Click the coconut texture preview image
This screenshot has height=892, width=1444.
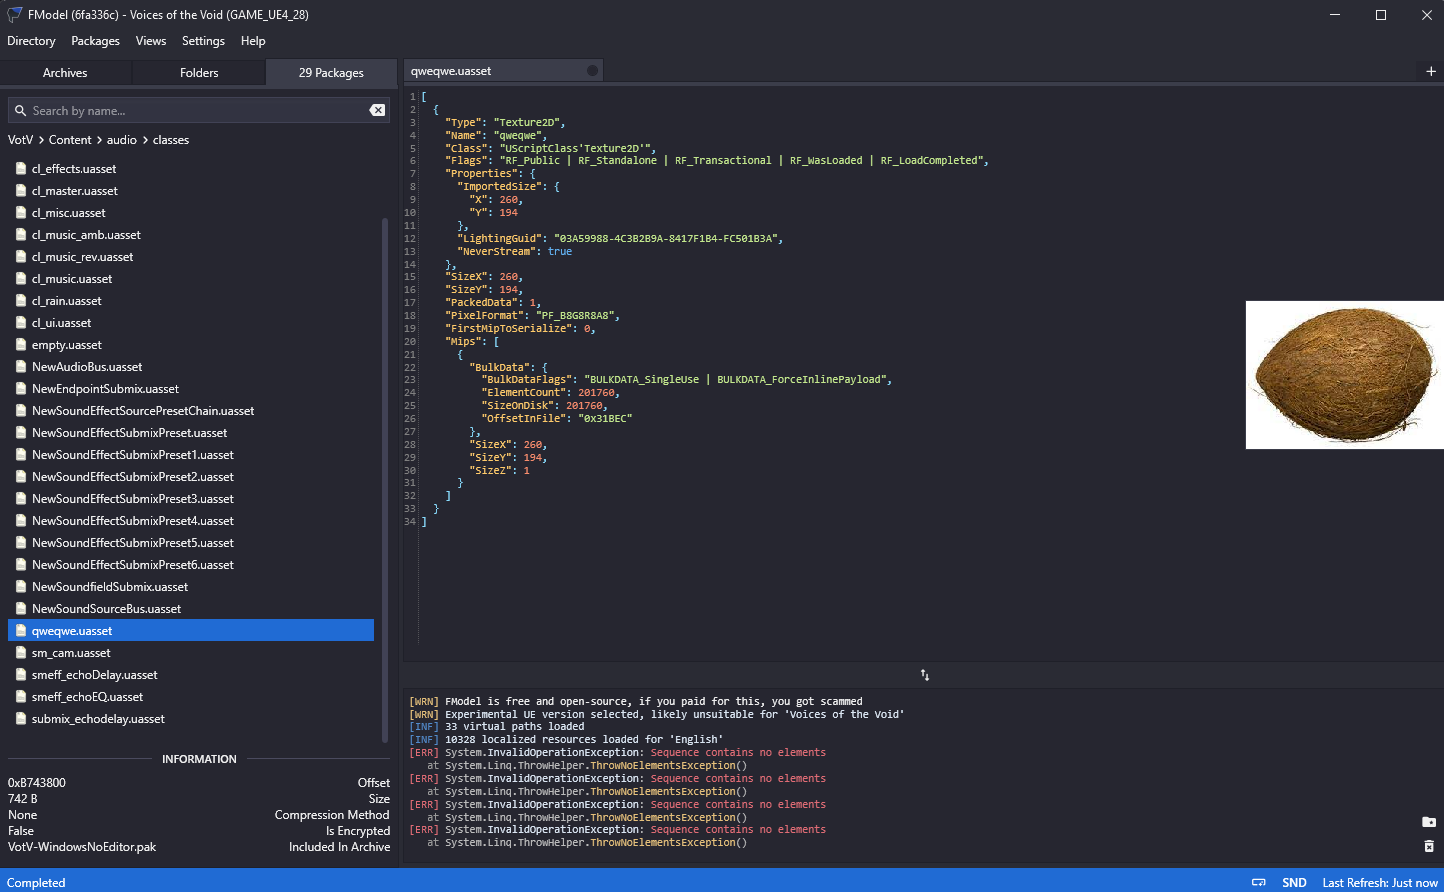click(x=1344, y=375)
